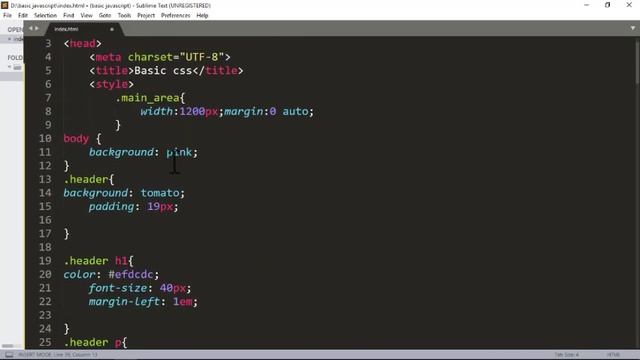Click the 'body' selector on line 10
Viewport: 640px width, 360px height.
(x=76, y=138)
